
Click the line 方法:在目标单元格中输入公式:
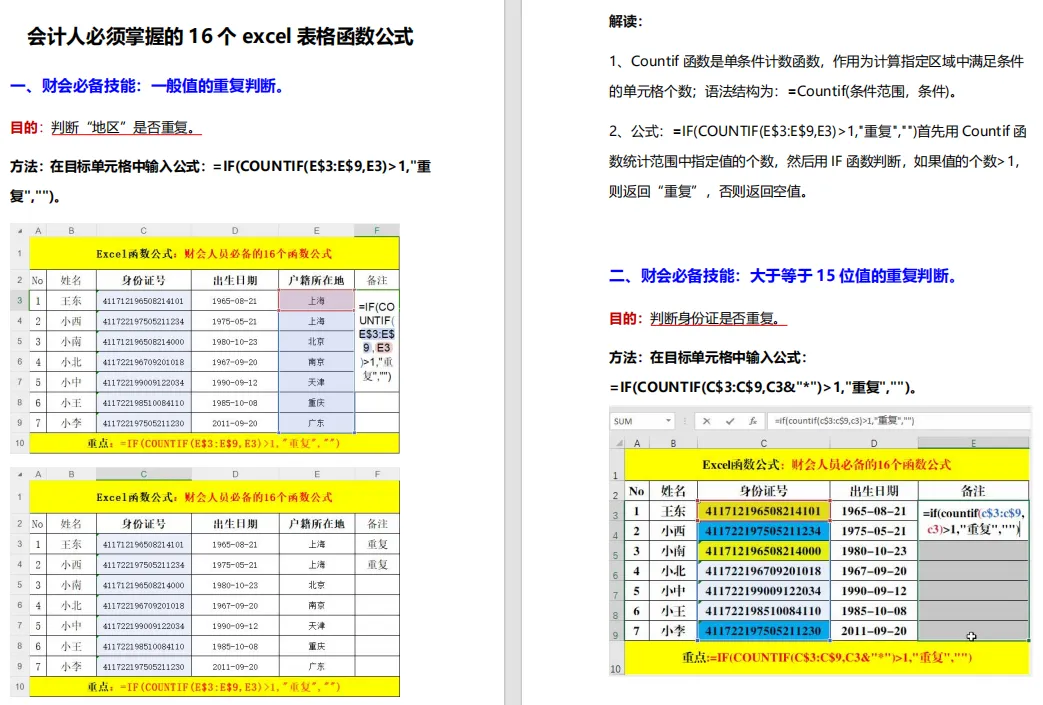pyautogui.click(x=708, y=358)
